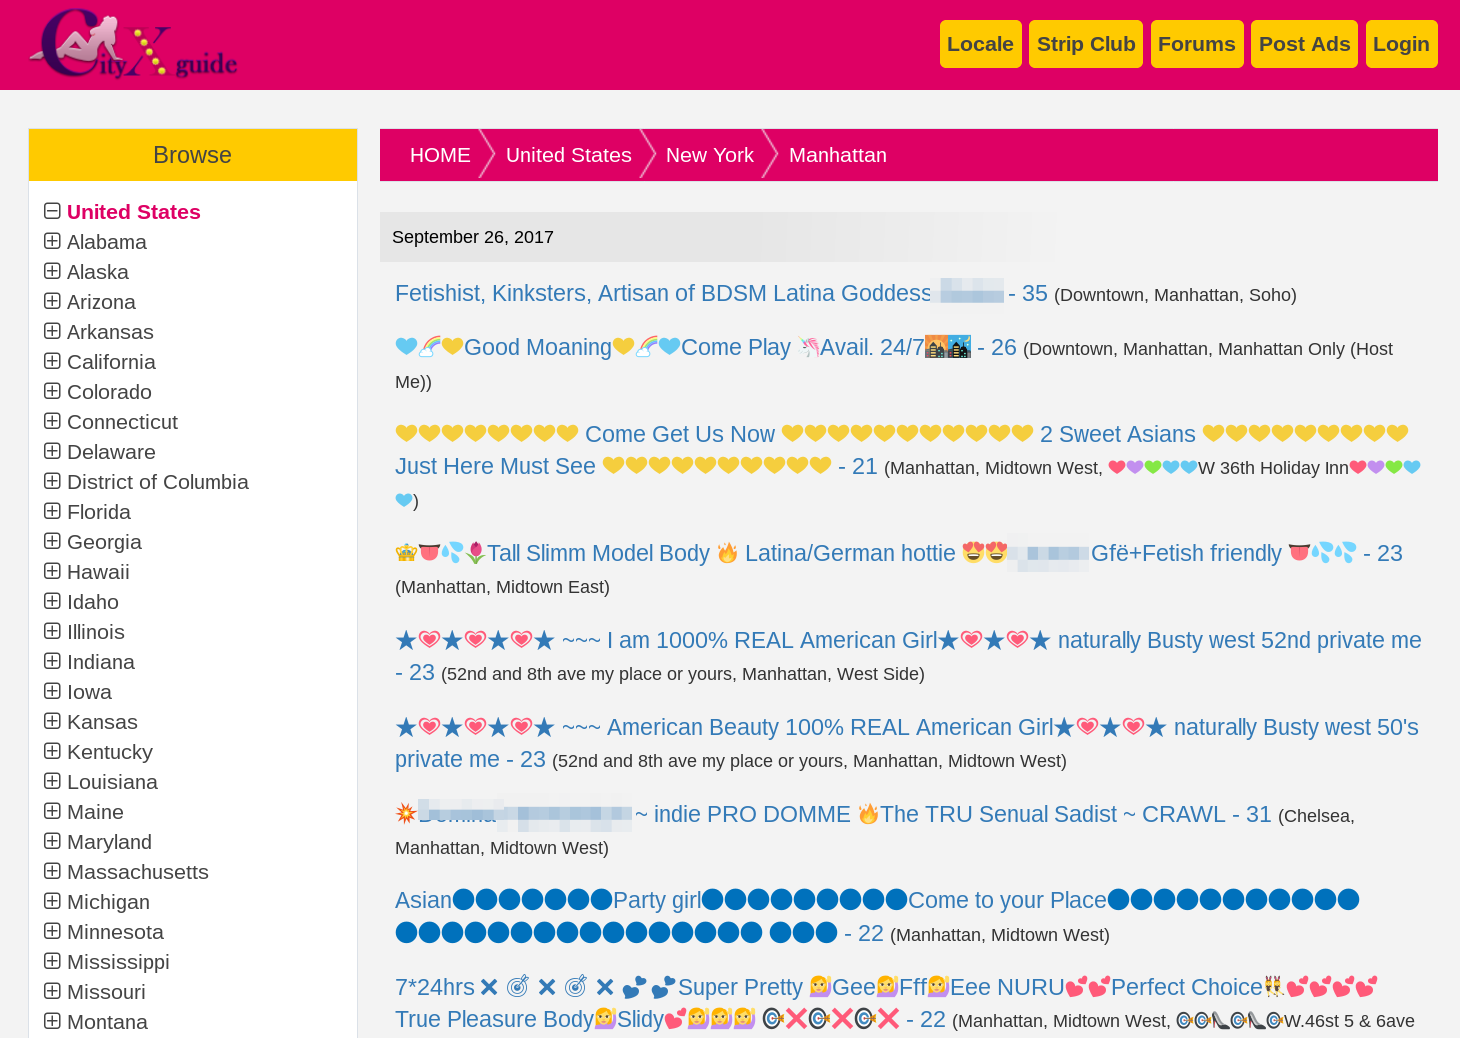1460x1038 pixels.
Task: Open the Missouri state link
Action: coord(106,992)
